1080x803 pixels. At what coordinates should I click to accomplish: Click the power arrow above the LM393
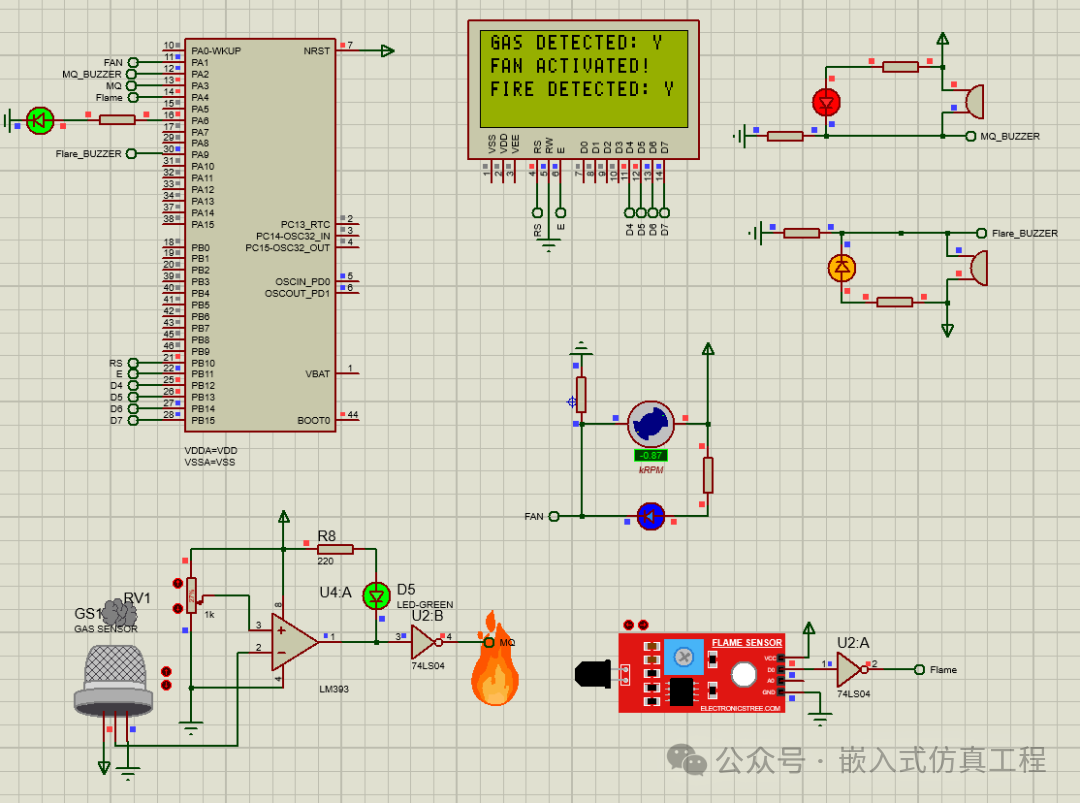tap(284, 517)
